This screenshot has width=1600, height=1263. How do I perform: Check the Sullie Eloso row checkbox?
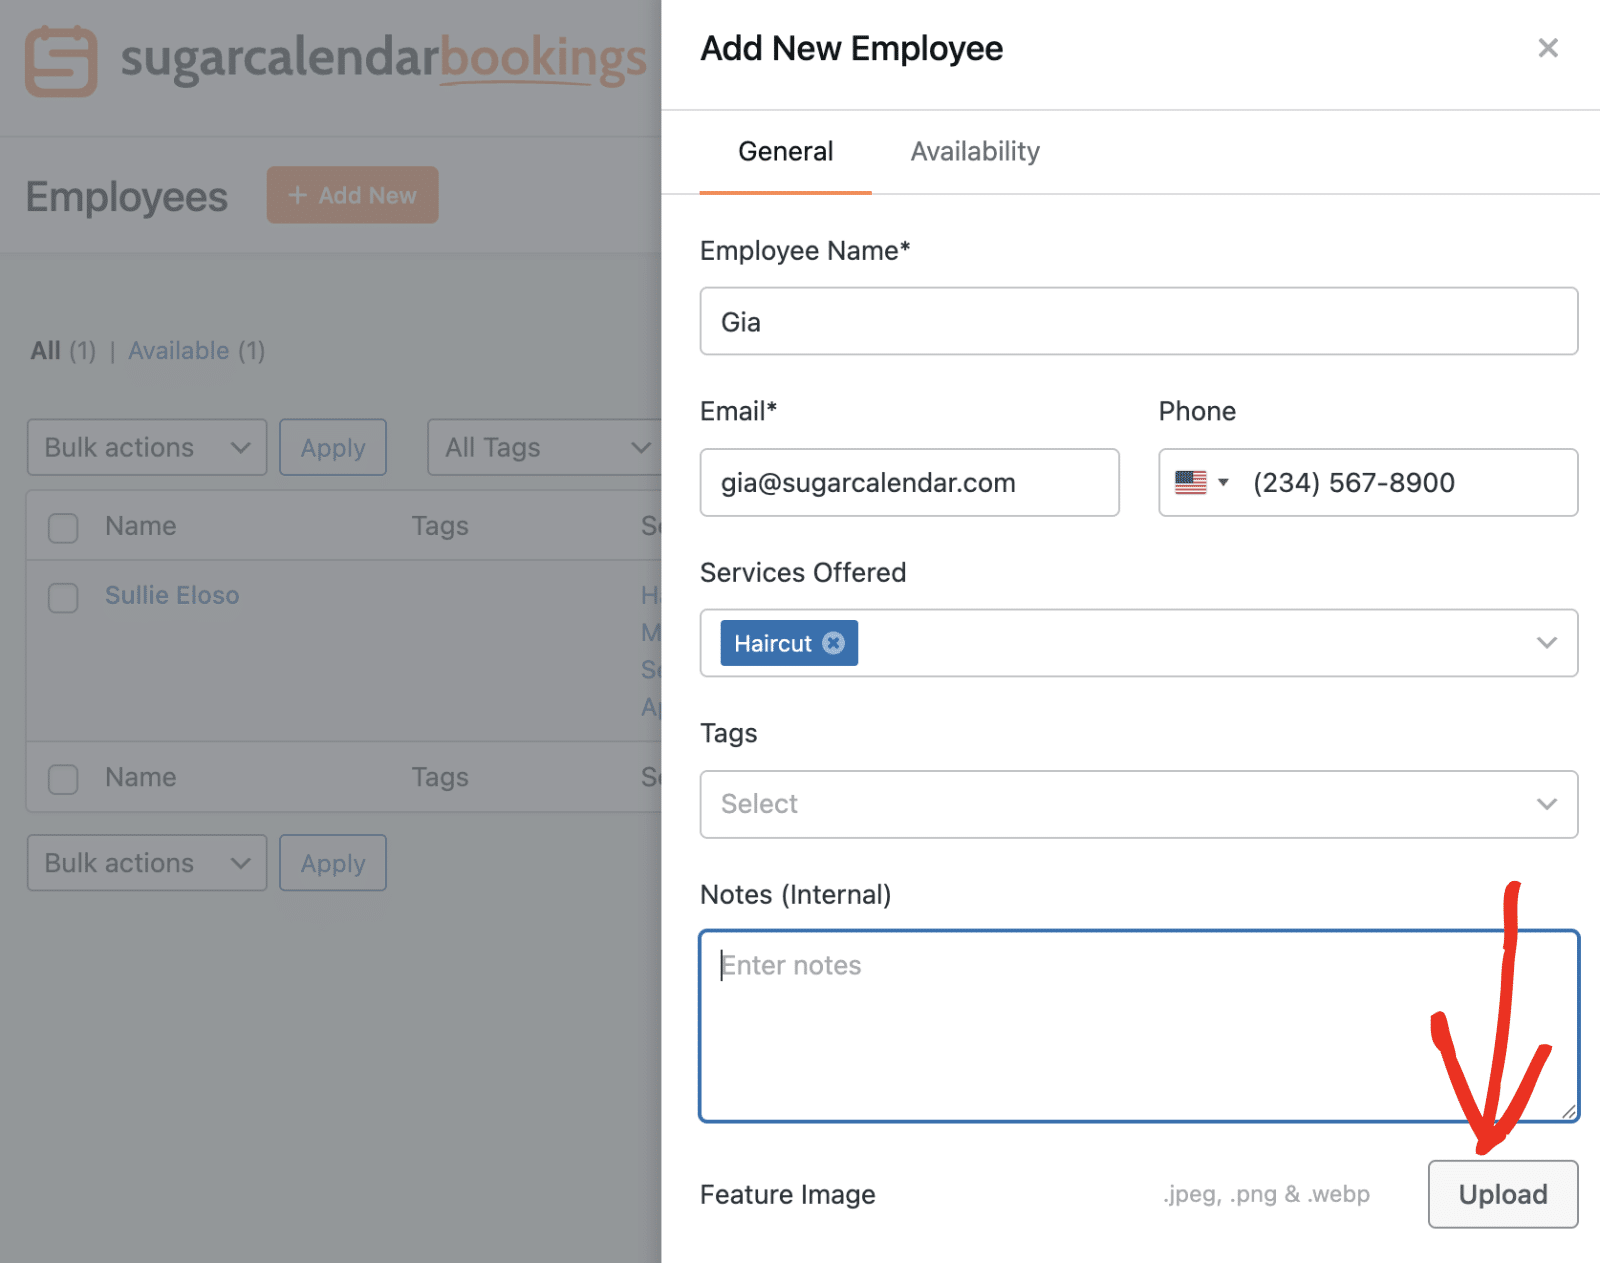(x=62, y=597)
